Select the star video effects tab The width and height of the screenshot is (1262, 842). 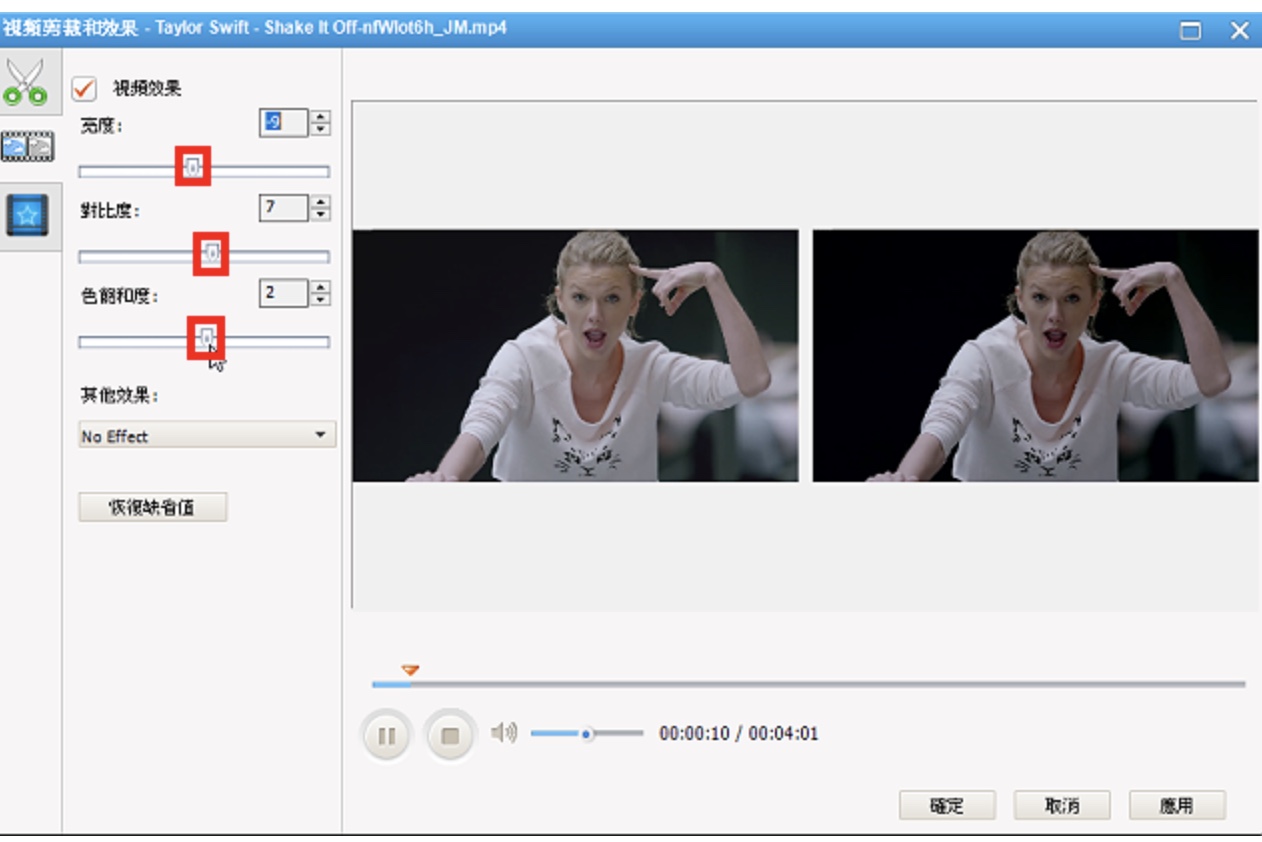27,214
